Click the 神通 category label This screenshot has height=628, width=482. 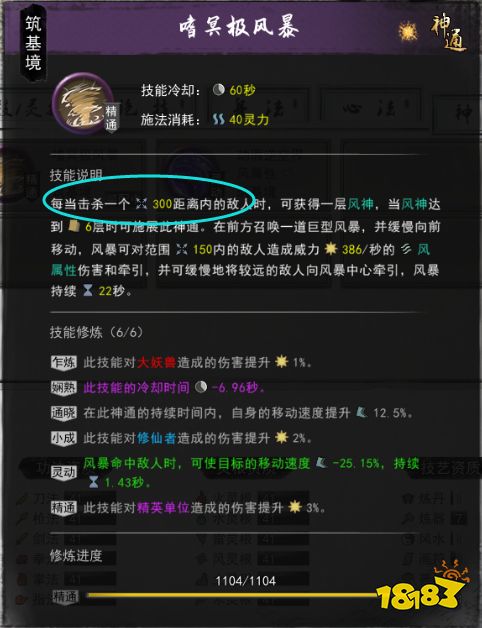[x=449, y=33]
